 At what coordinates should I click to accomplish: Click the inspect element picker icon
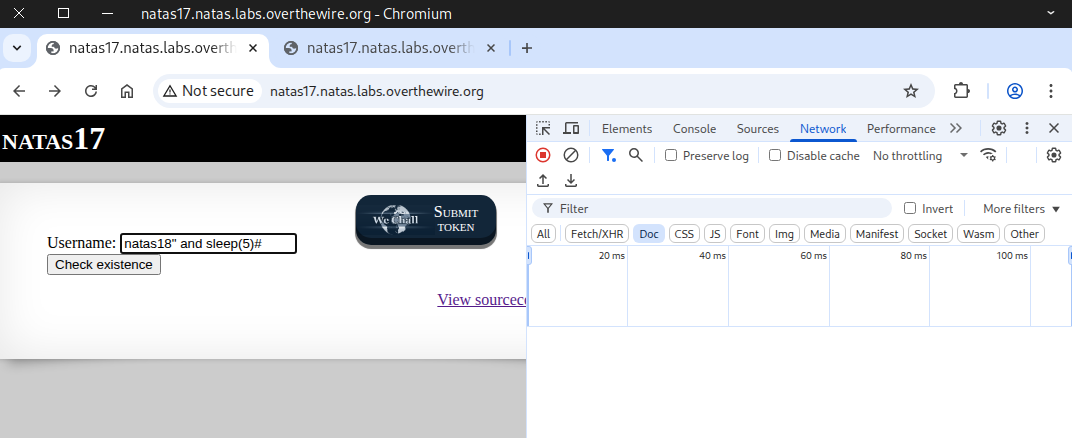[543, 129]
